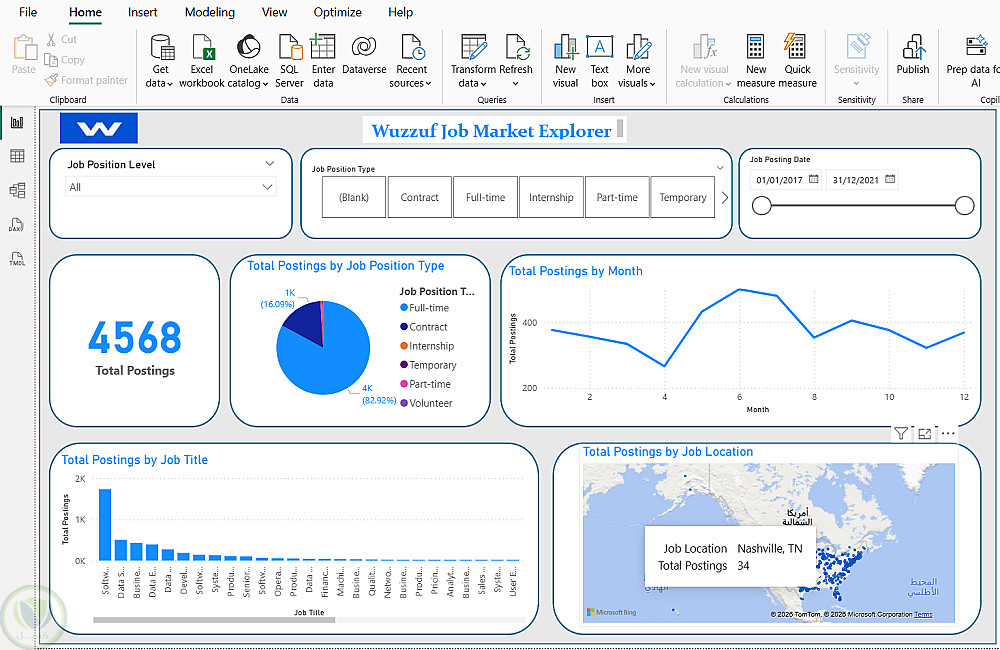Open the Optimize ribbon tab
Viewport: 1000px width, 650px height.
click(x=337, y=12)
